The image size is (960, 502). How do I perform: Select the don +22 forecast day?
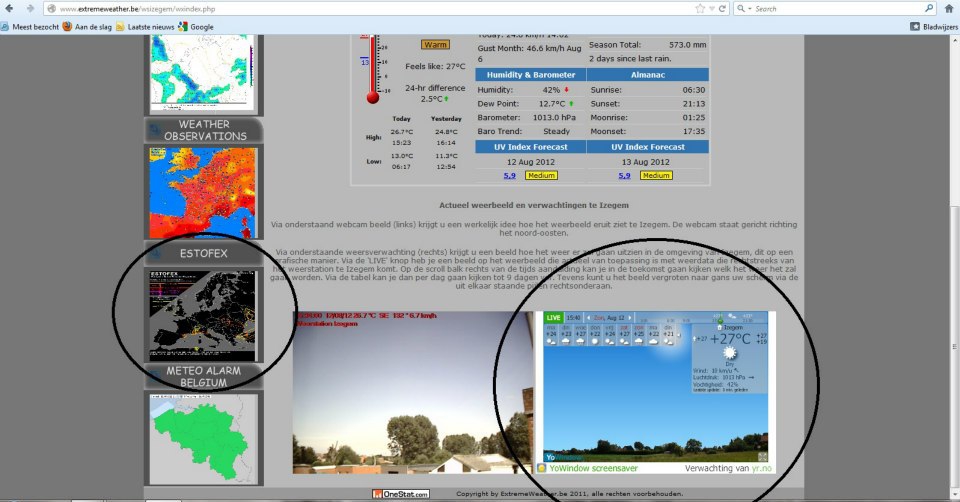(594, 335)
